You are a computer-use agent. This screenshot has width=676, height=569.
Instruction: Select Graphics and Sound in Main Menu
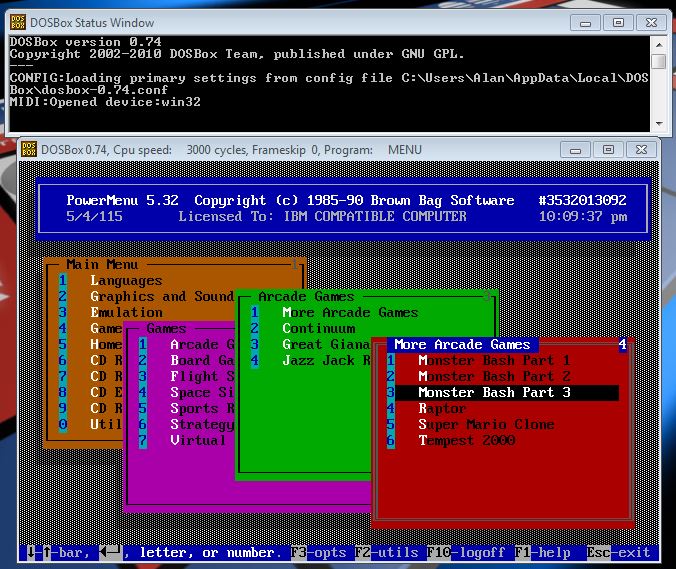click(162, 297)
